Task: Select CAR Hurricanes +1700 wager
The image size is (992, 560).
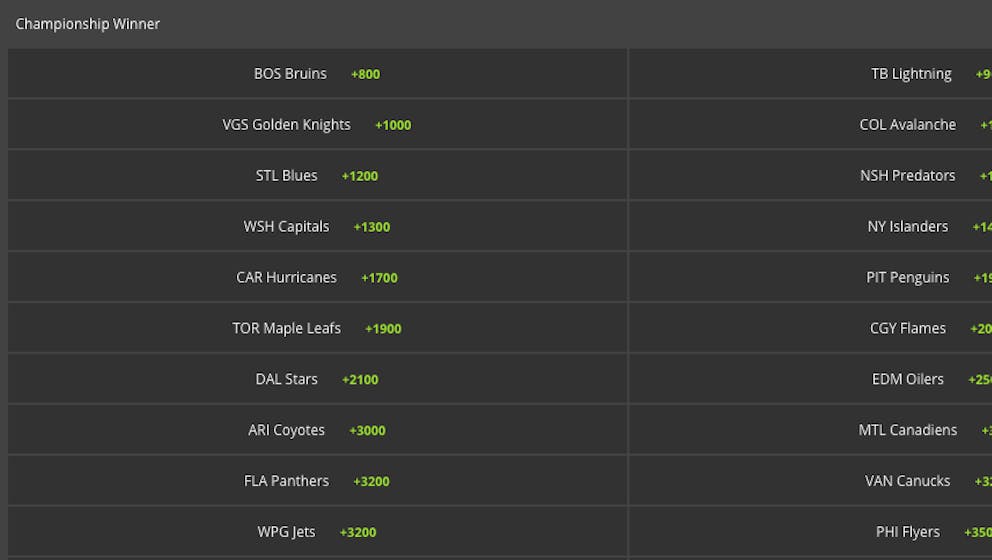Action: tap(317, 278)
